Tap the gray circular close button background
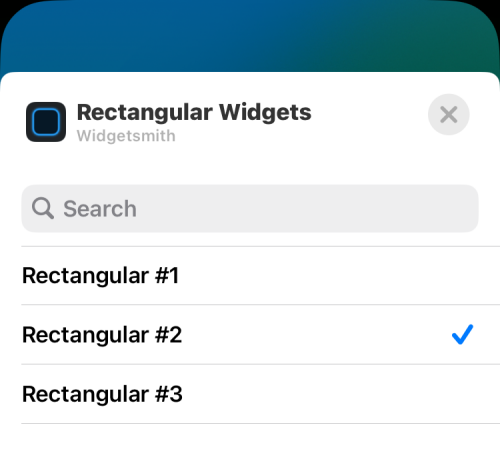Viewport: 500px width, 456px height. point(449,115)
